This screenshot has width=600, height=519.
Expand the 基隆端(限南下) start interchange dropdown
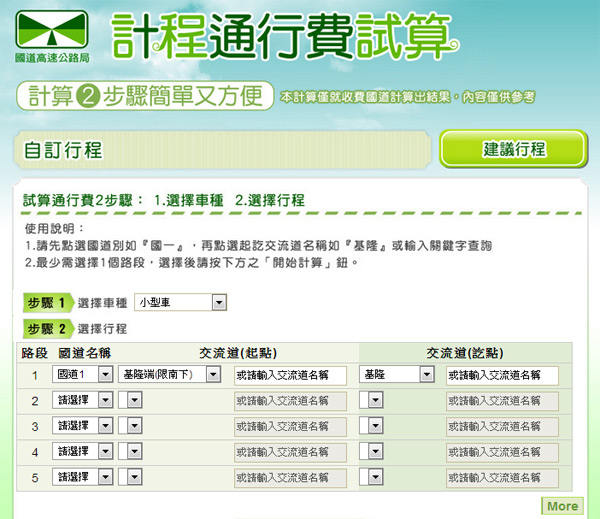[171, 375]
